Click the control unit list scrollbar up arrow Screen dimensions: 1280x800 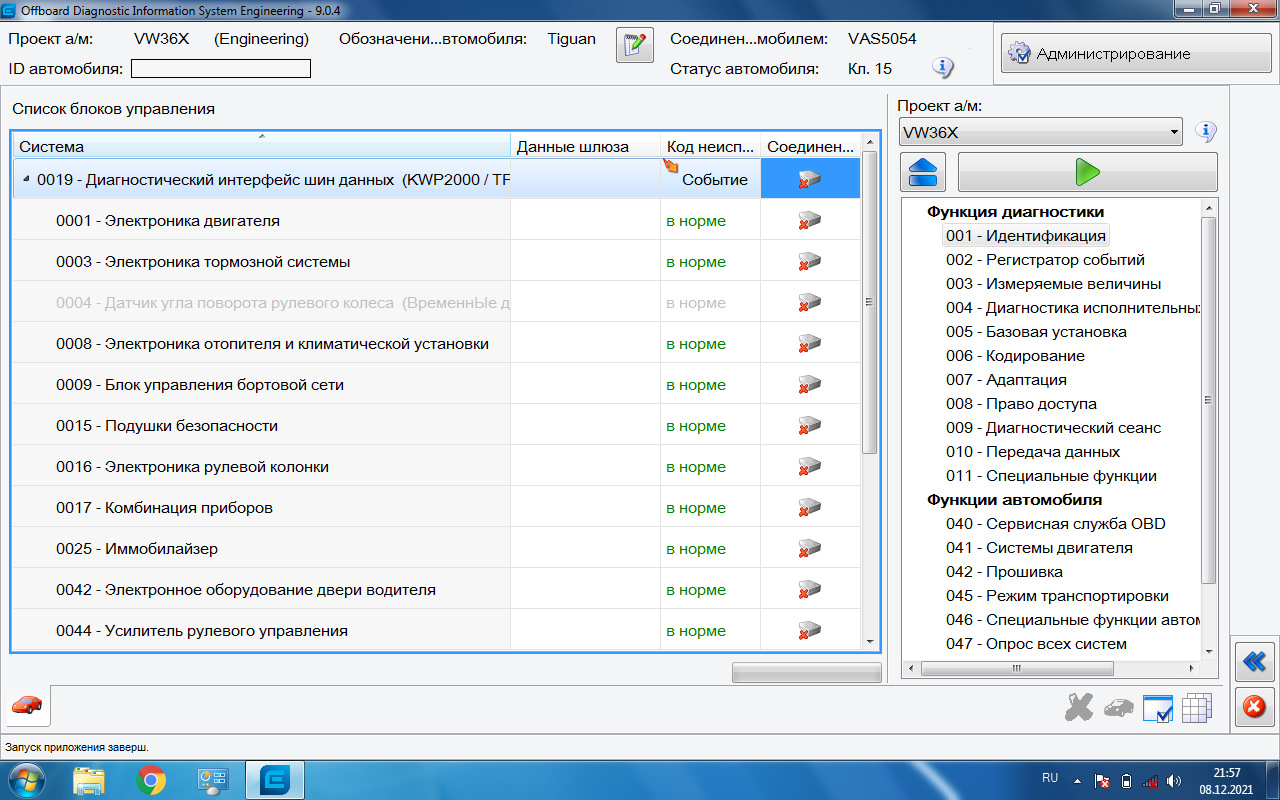click(x=869, y=141)
